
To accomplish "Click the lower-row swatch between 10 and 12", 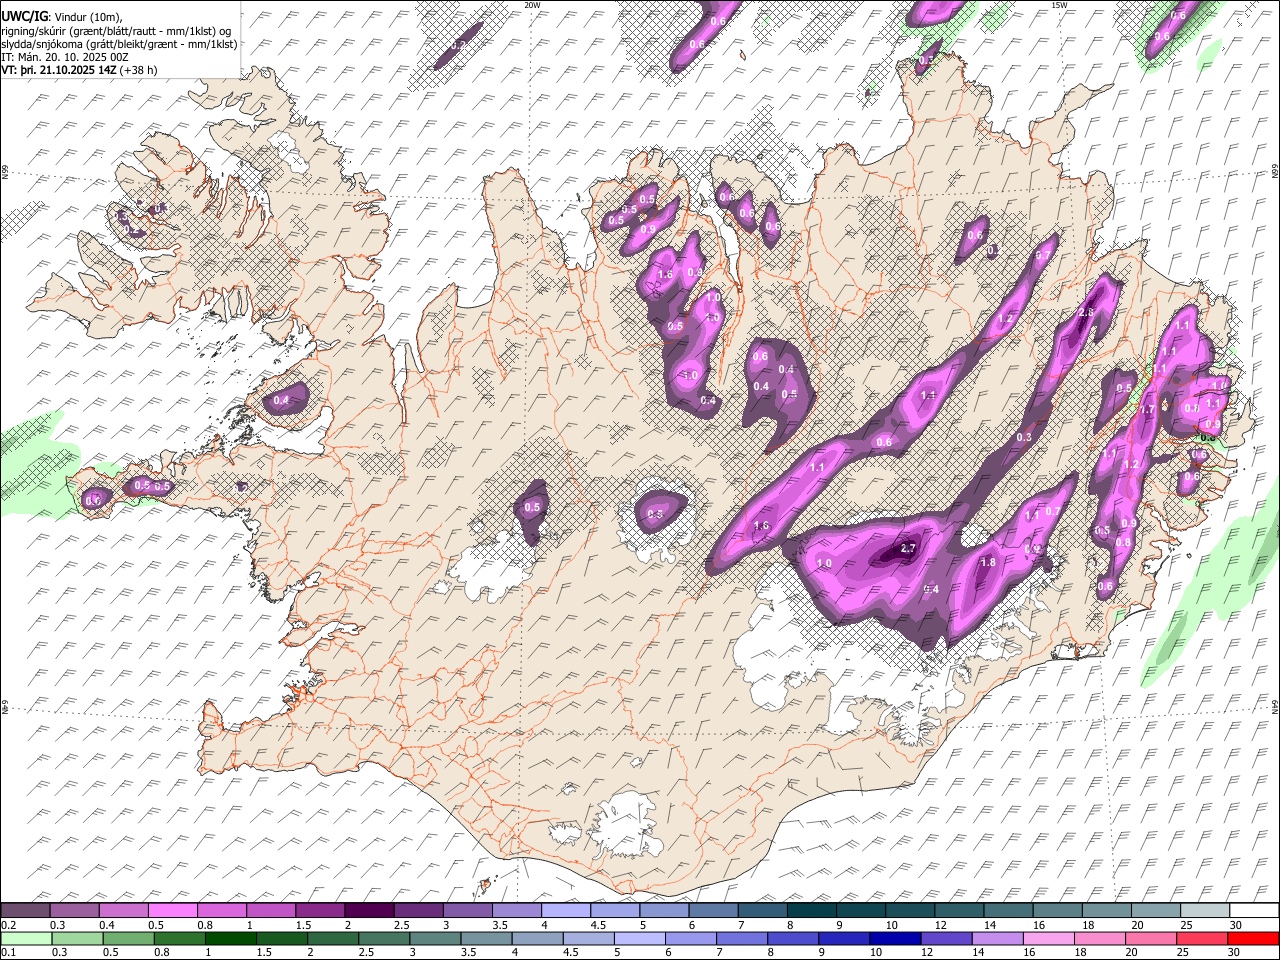I will click(x=897, y=938).
